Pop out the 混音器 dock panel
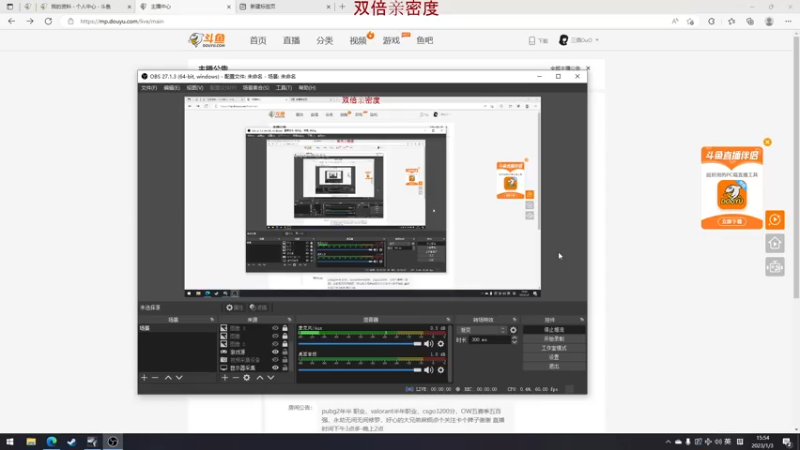Viewport: 800px width, 450px height. (448, 320)
